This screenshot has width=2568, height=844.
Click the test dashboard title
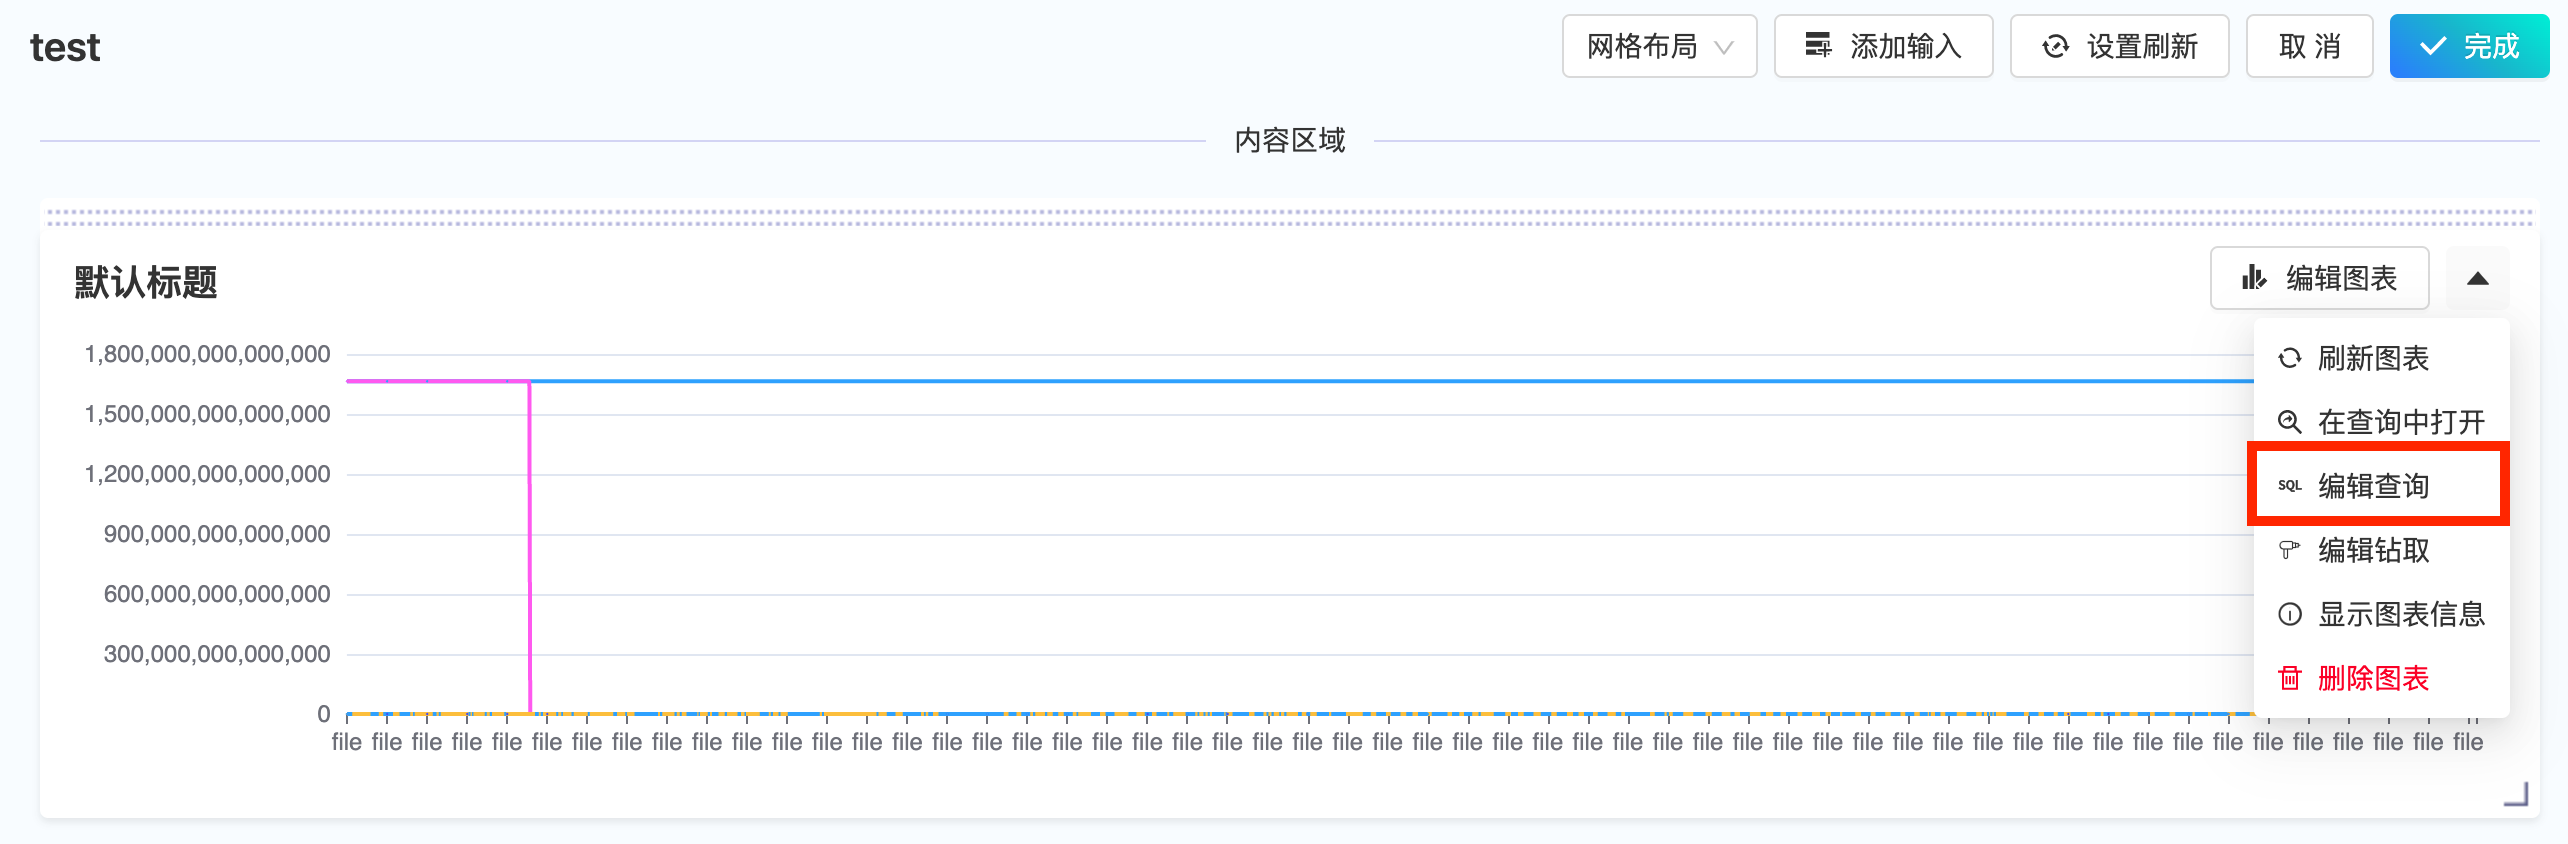pyautogui.click(x=65, y=47)
